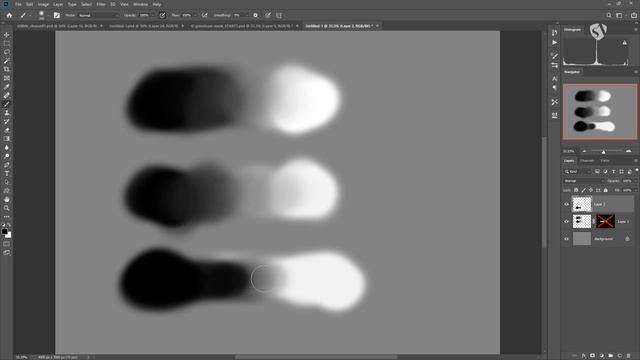
Task: Select the Zoom tool
Action: [7, 208]
